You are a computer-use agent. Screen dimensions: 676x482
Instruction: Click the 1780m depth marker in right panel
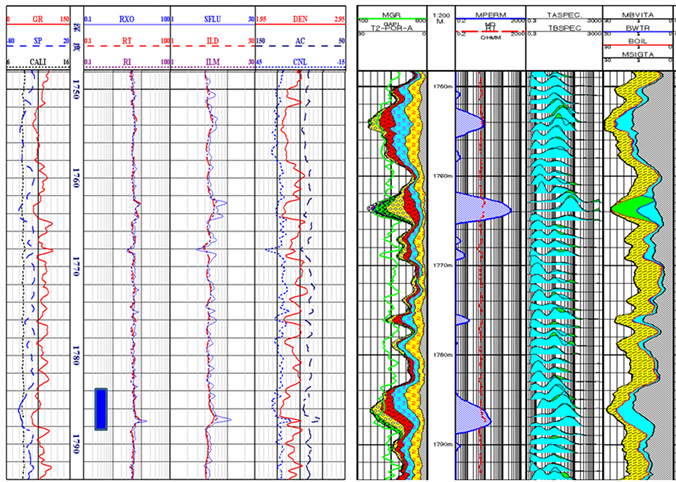coord(441,355)
